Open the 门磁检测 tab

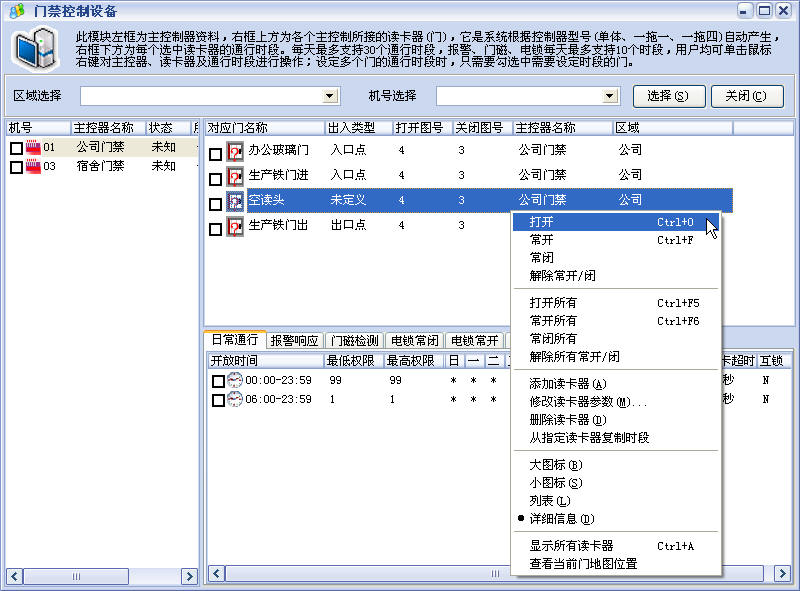pos(354,341)
